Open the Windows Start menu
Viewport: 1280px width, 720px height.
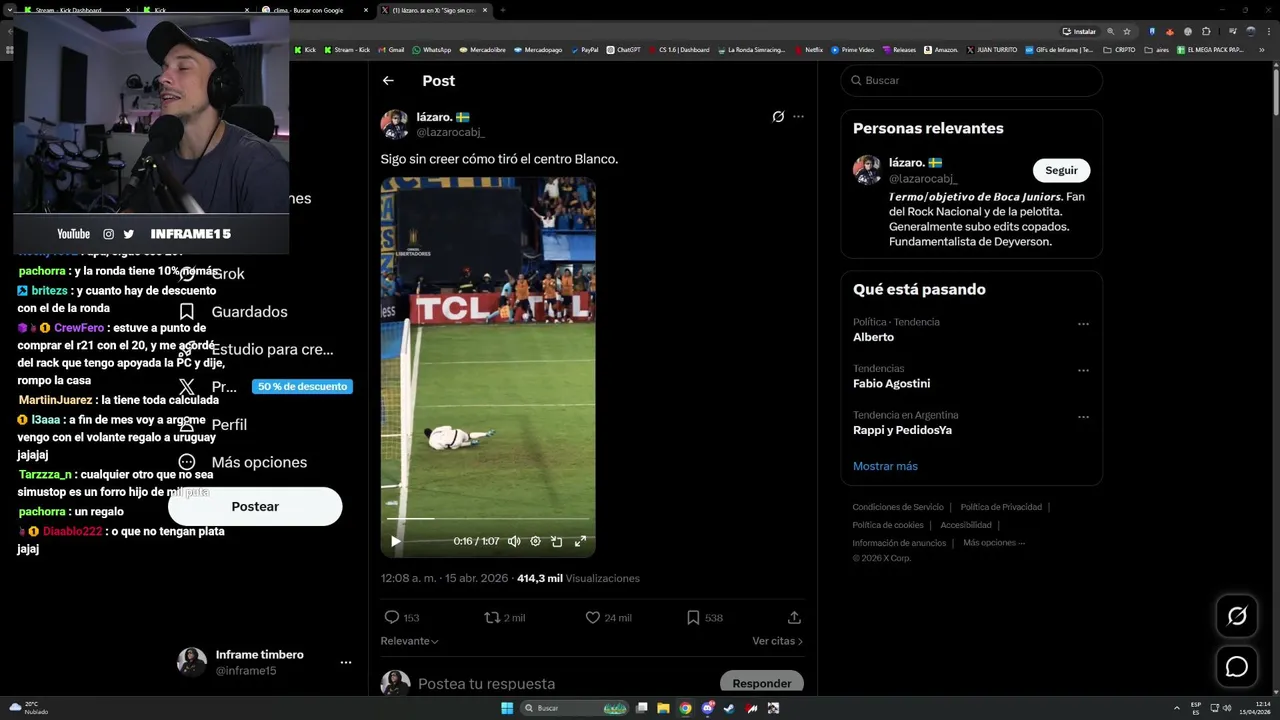(507, 708)
